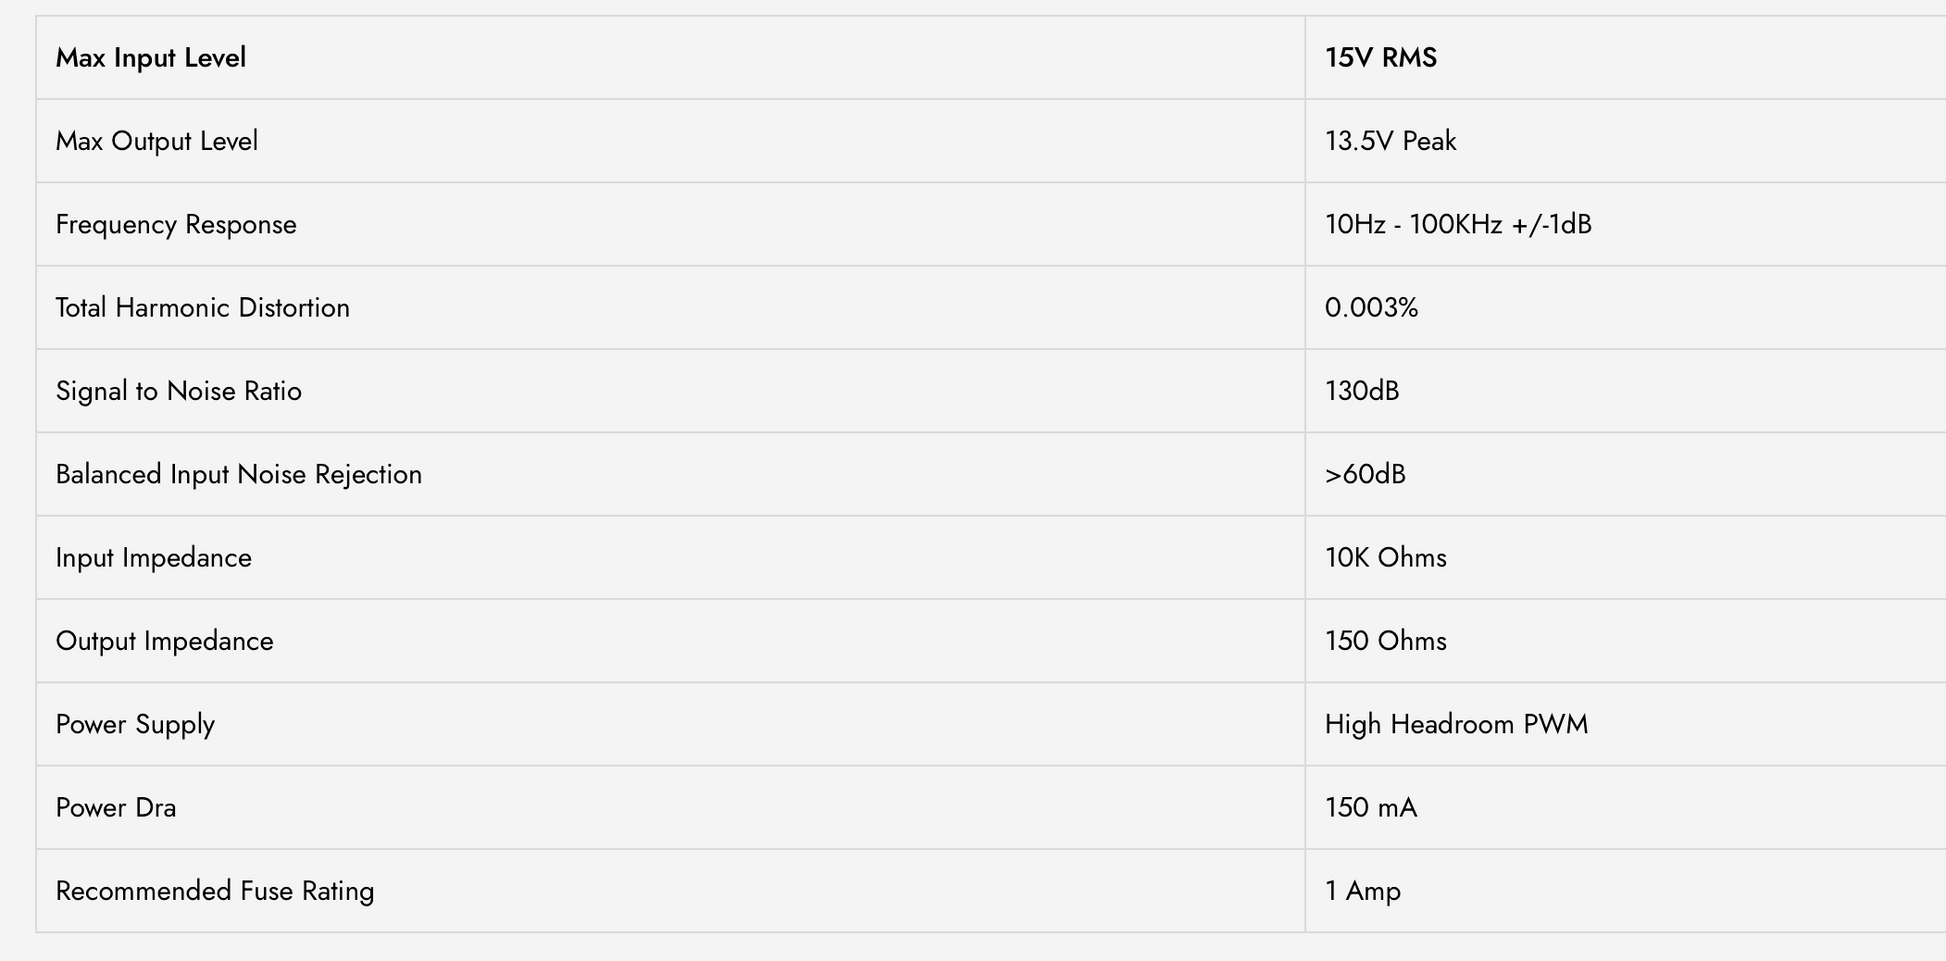Click the Output Impedance label
The height and width of the screenshot is (961, 1946).
pos(165,641)
